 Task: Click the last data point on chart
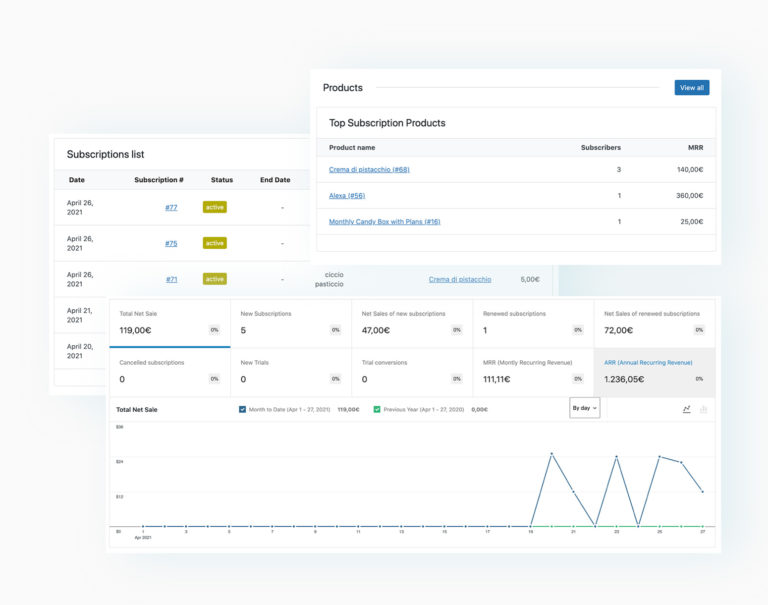click(x=703, y=492)
